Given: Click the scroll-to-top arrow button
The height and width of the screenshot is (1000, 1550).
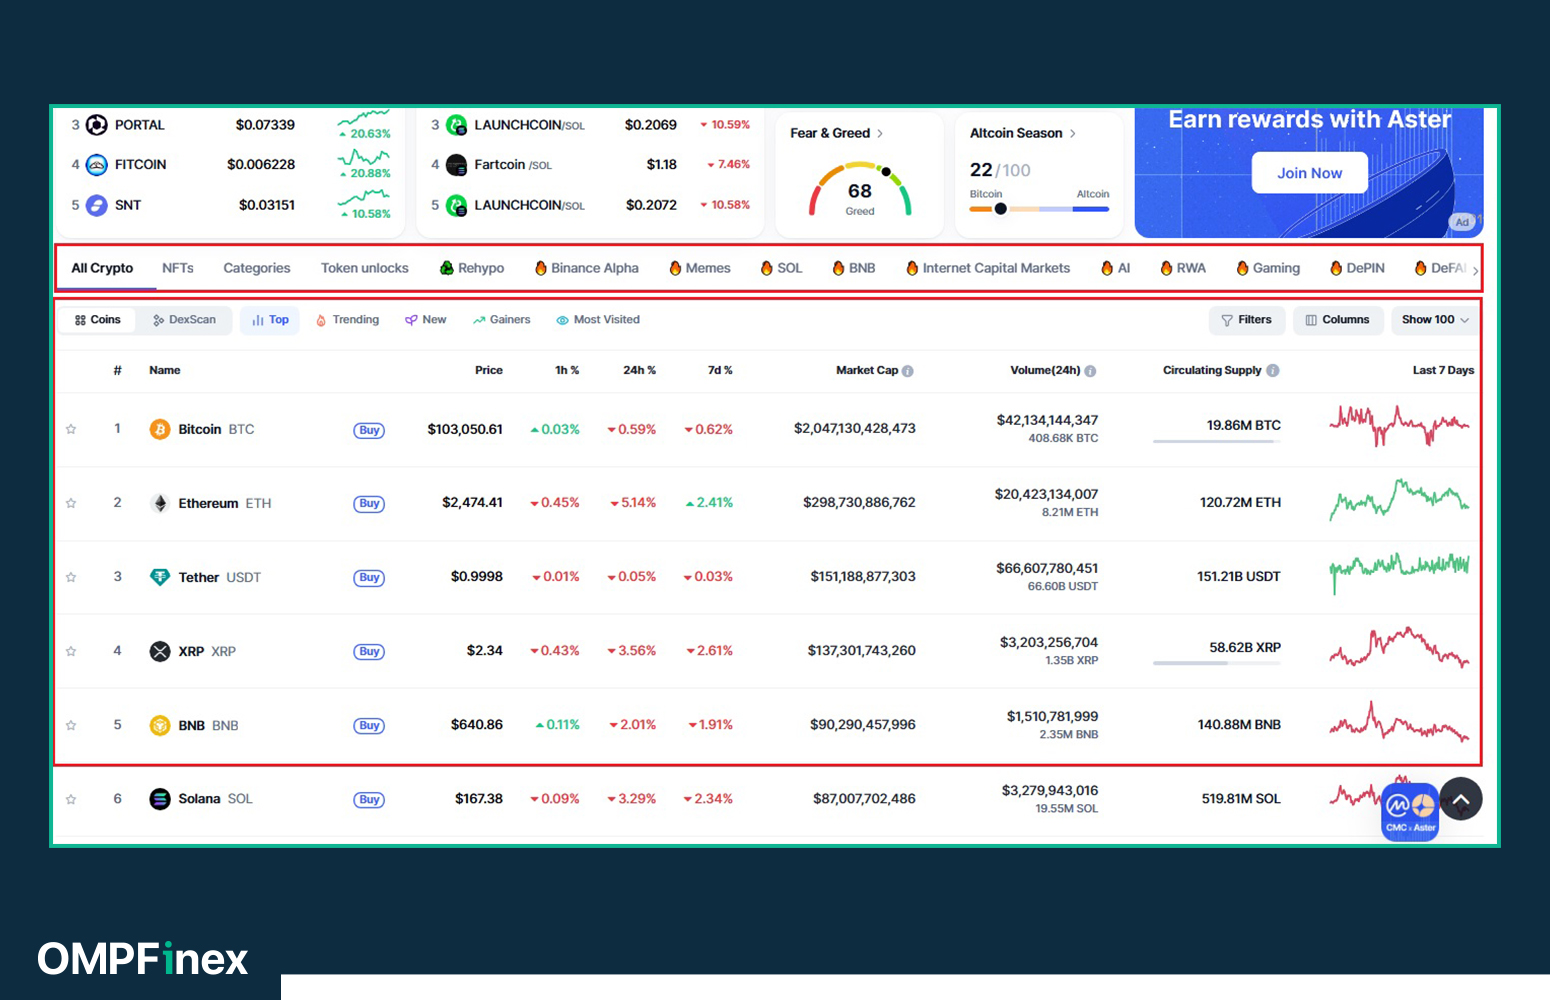Looking at the screenshot, I should coord(1461,799).
